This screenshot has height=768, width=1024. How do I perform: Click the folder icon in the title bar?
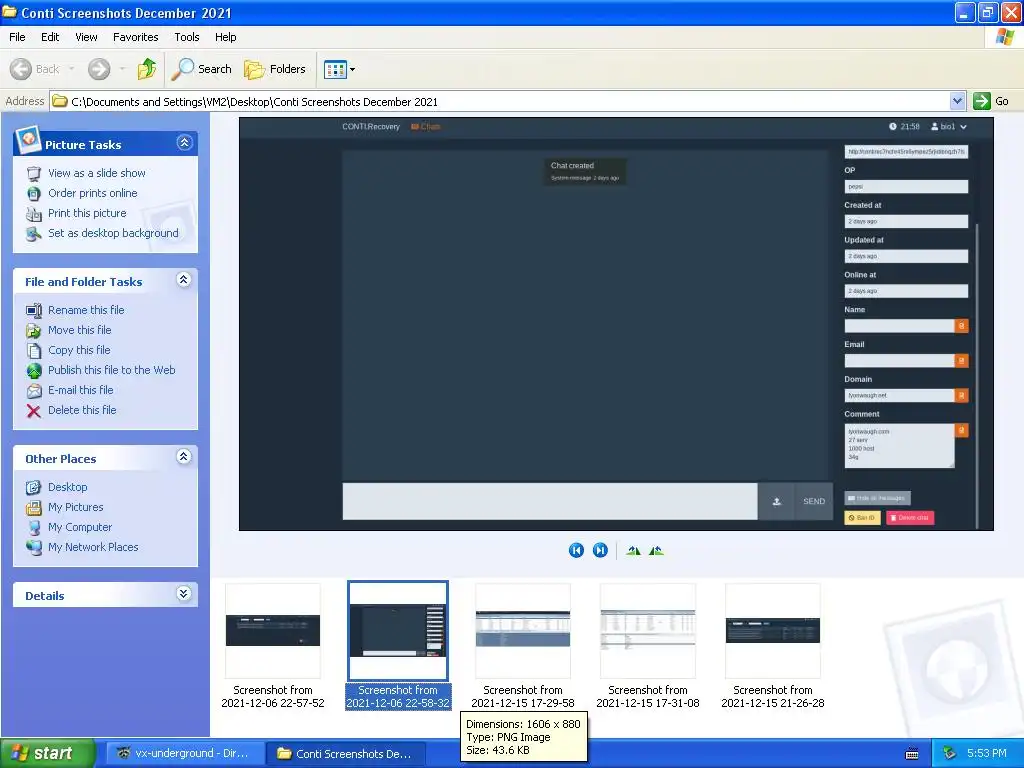pos(9,12)
